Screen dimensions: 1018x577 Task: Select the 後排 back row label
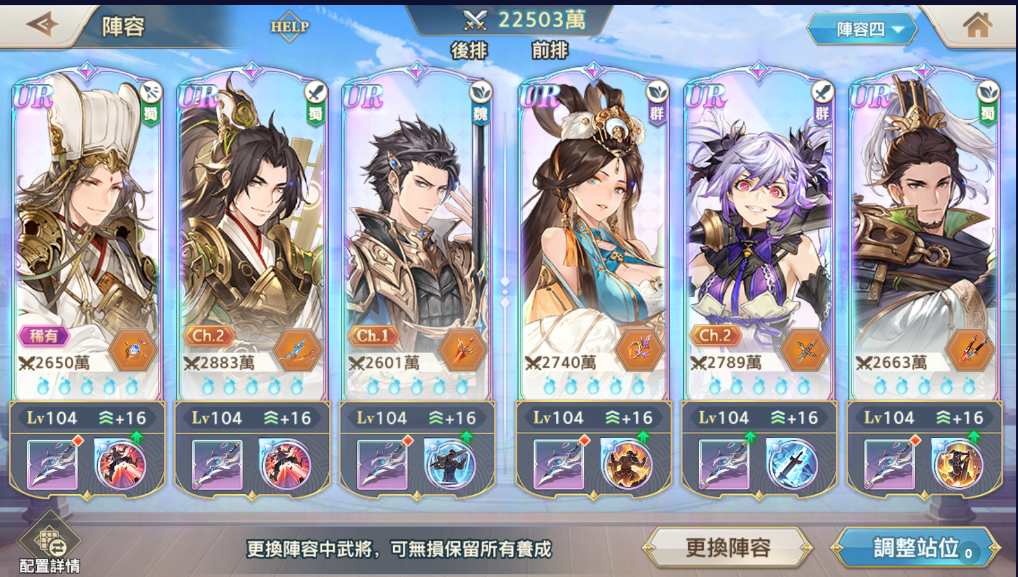click(469, 51)
